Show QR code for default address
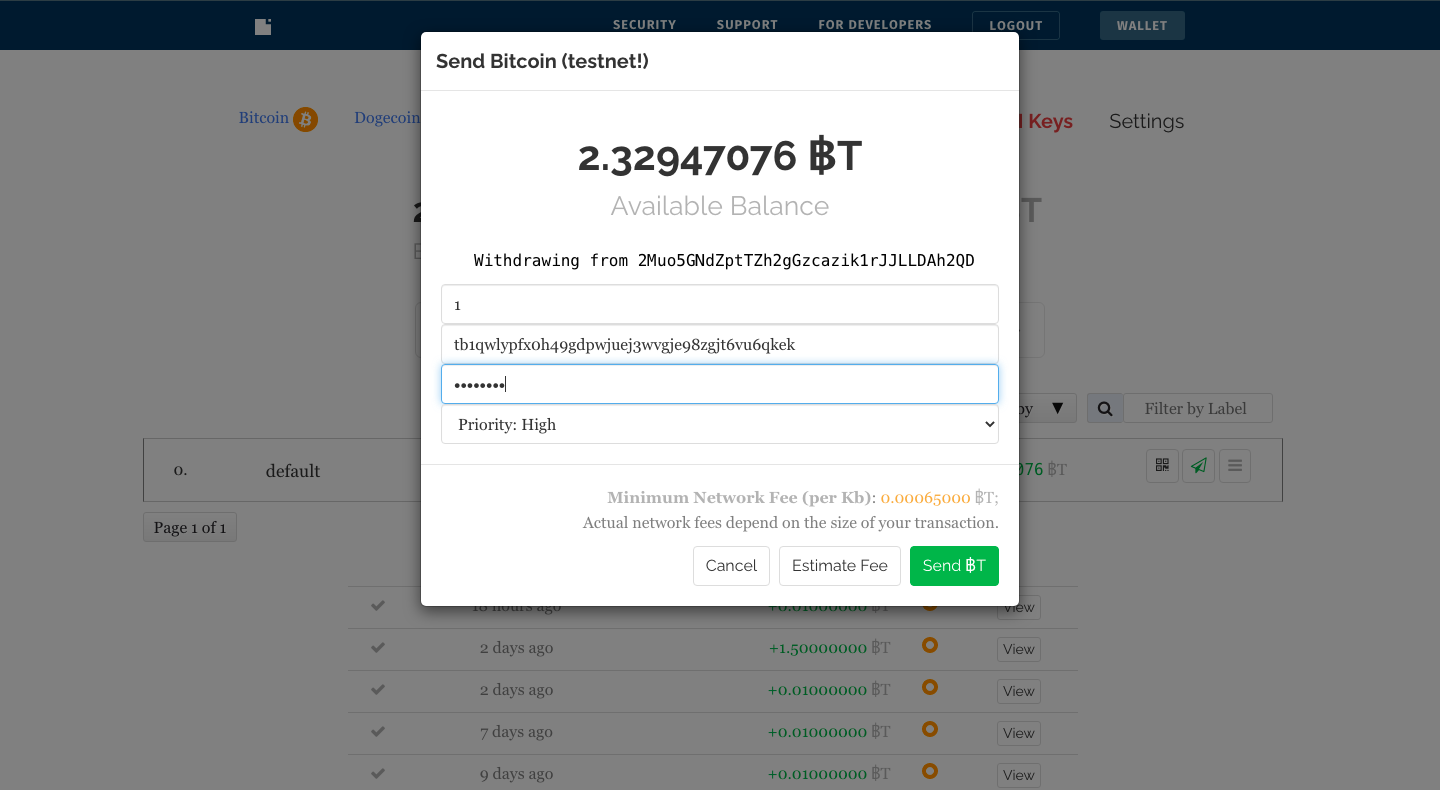Image resolution: width=1440 pixels, height=790 pixels. coord(1162,465)
